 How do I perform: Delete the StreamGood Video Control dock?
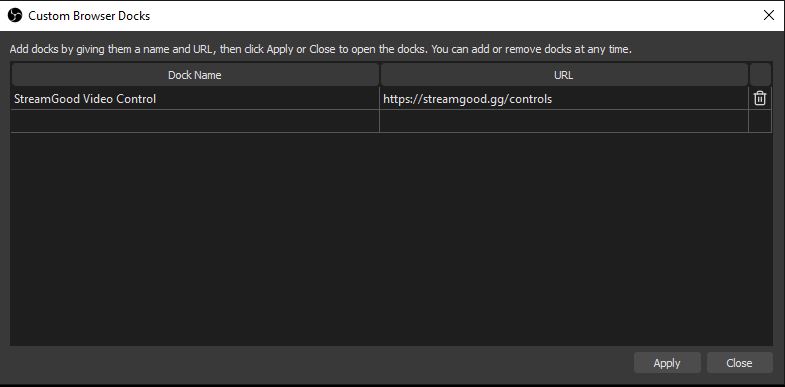coord(759,98)
